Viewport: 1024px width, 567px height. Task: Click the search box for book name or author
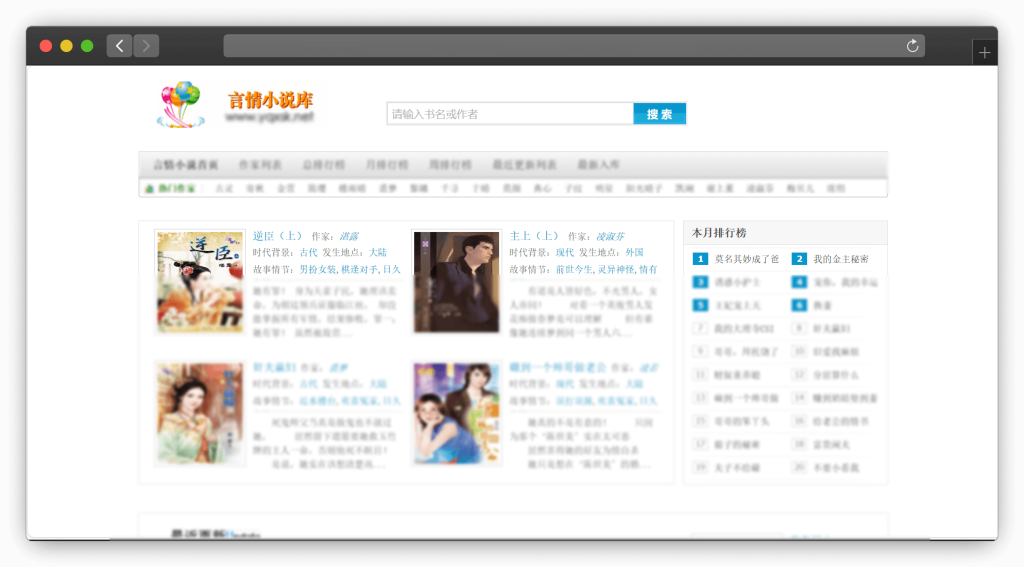(510, 114)
